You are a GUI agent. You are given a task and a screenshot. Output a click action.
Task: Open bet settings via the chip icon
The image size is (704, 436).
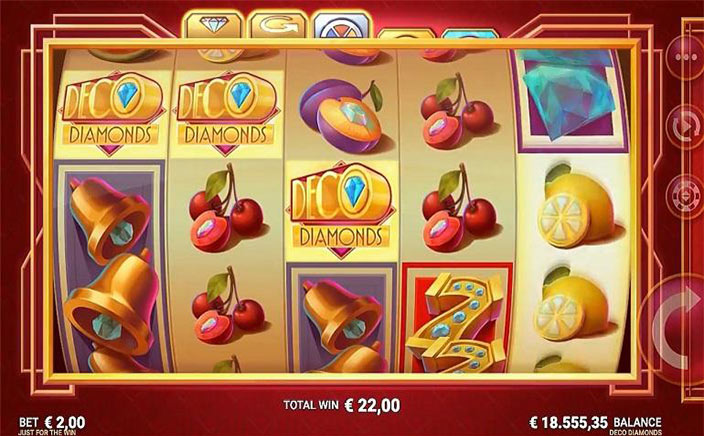click(x=685, y=197)
